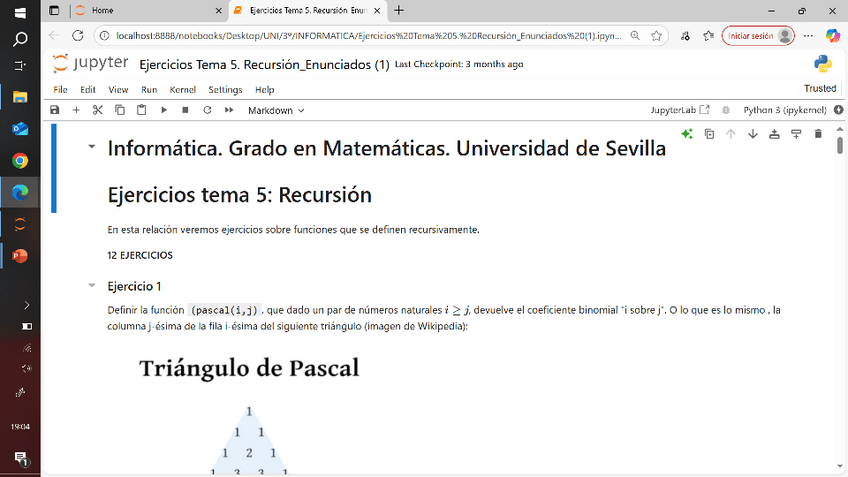Screen dimensions: 848x477
Task: Open the favorites list icon
Action: (708, 36)
